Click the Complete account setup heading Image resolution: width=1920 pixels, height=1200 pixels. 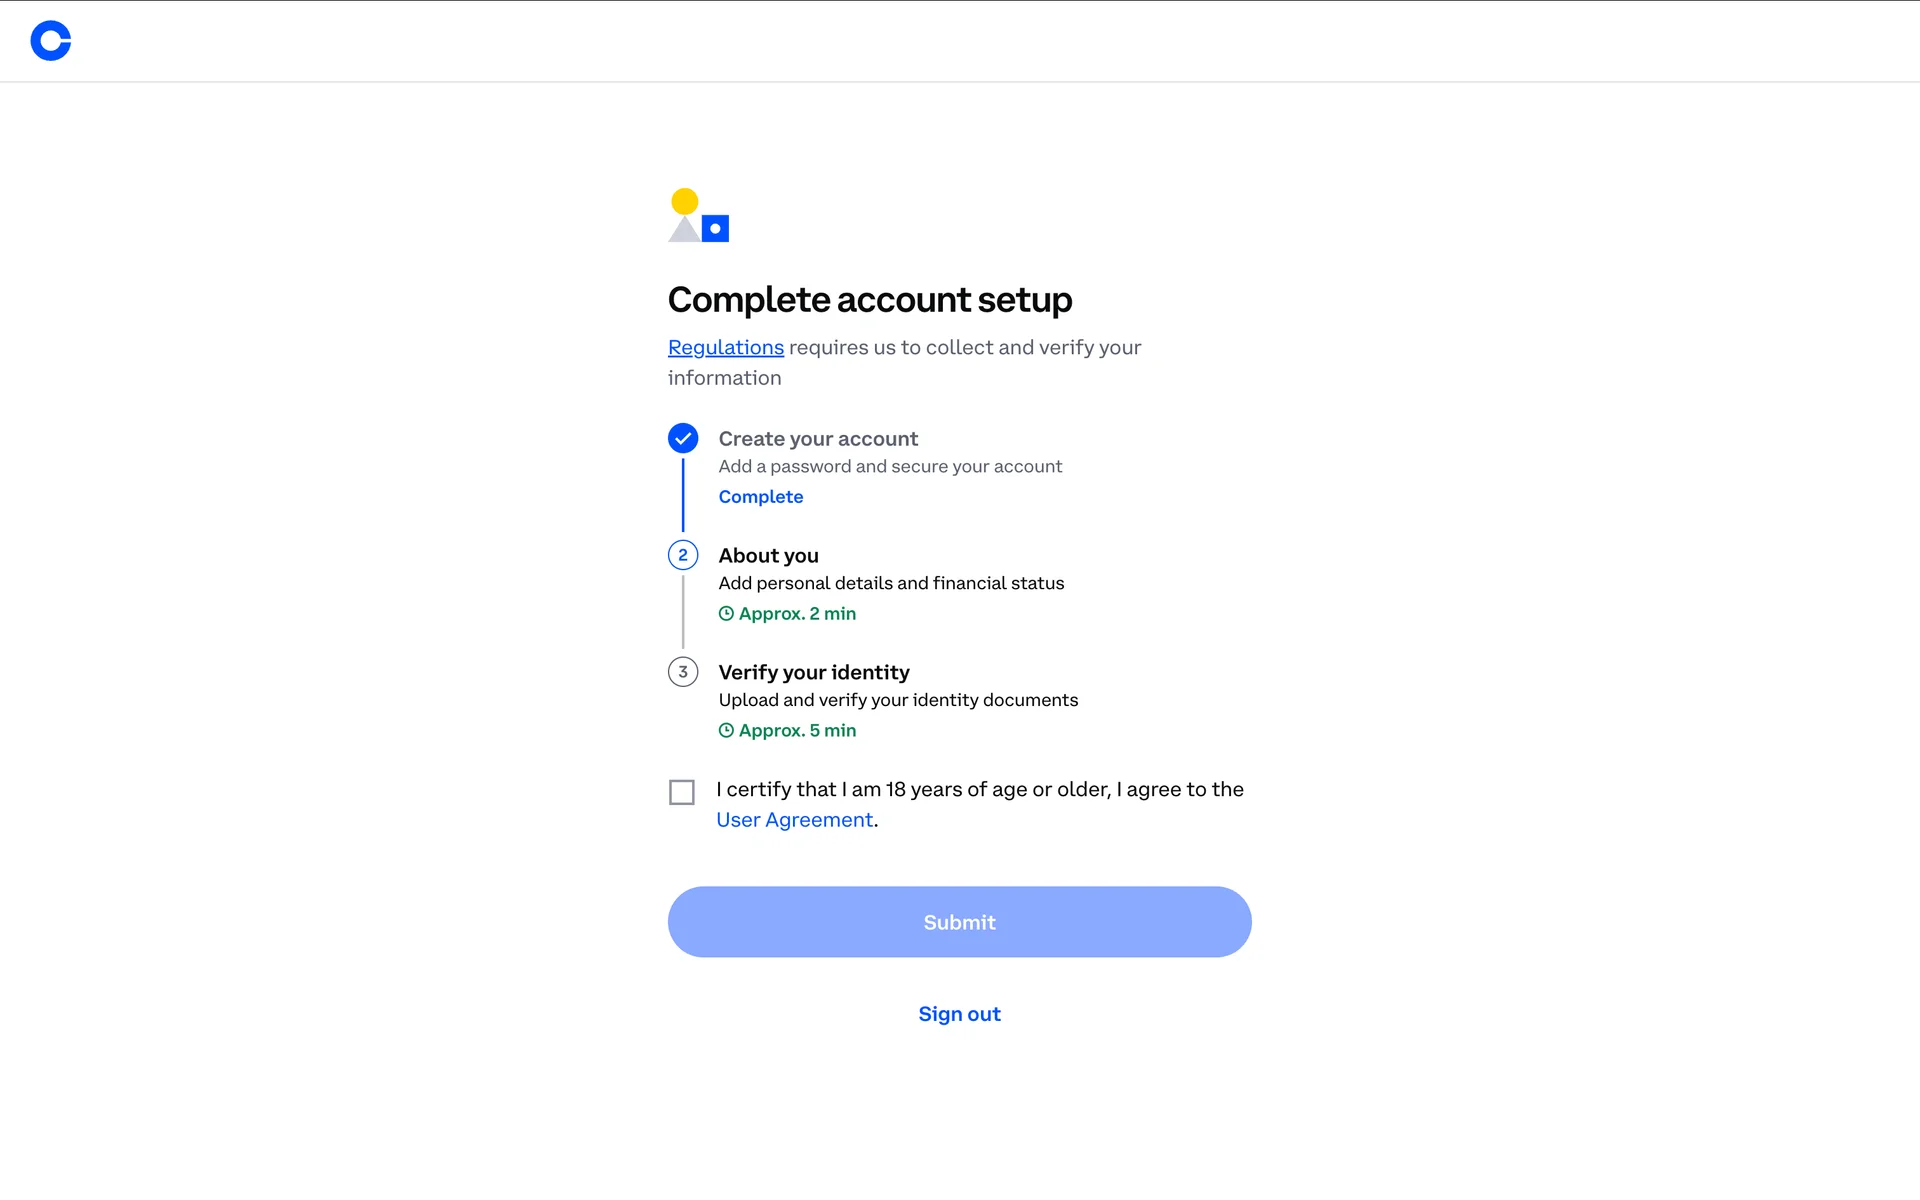pos(869,300)
